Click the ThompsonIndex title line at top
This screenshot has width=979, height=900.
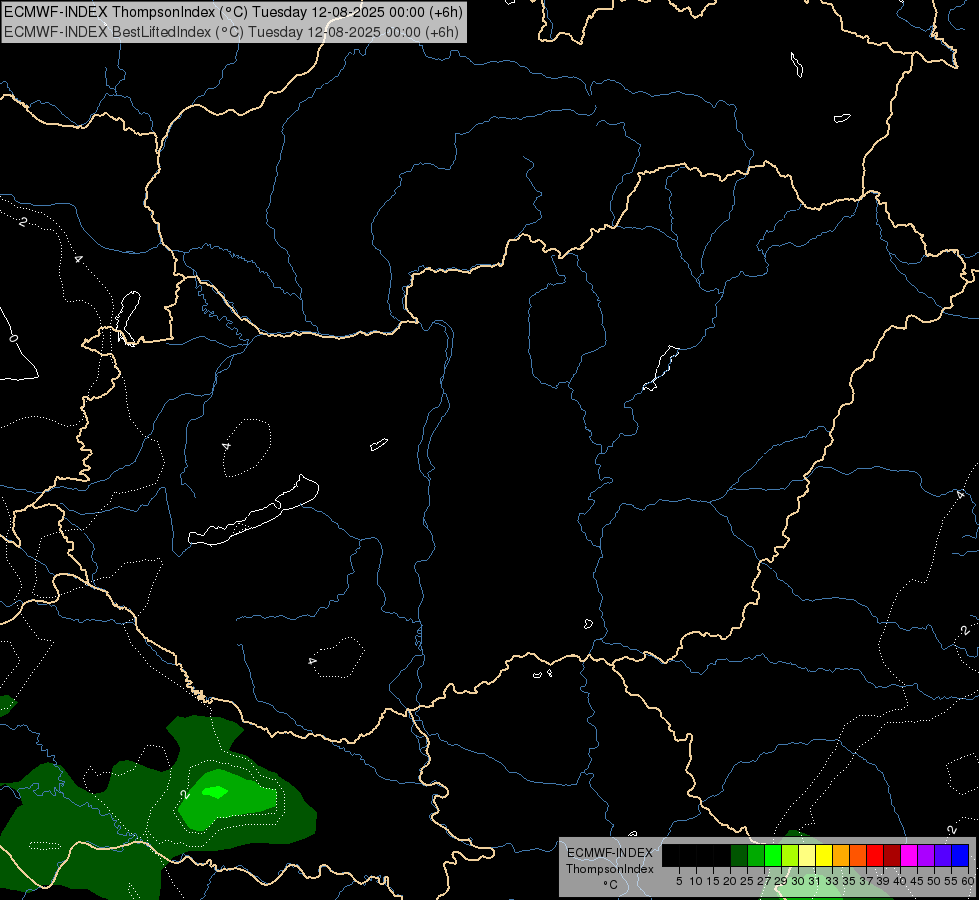[x=233, y=12]
